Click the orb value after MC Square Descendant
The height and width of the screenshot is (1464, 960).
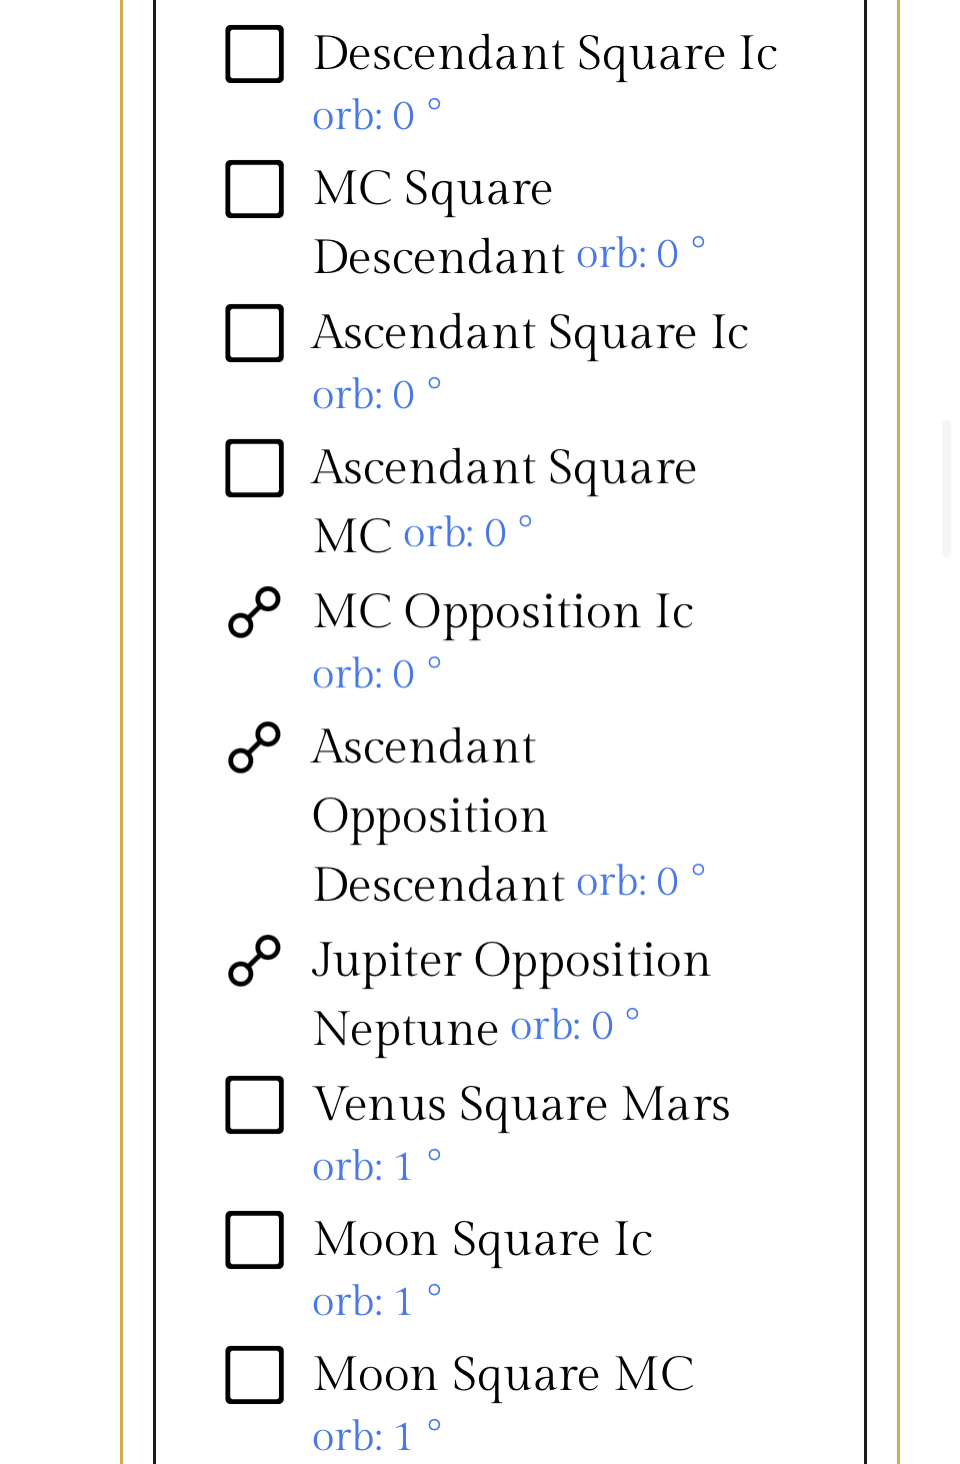[x=640, y=255]
